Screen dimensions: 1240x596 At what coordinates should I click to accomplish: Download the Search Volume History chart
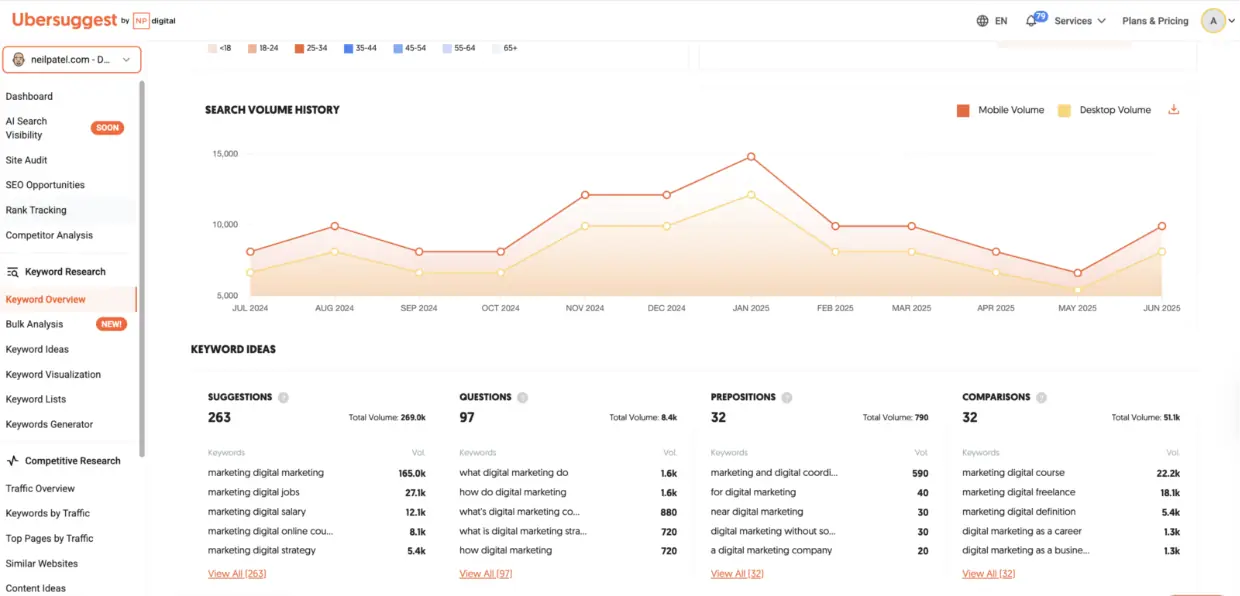1173,109
